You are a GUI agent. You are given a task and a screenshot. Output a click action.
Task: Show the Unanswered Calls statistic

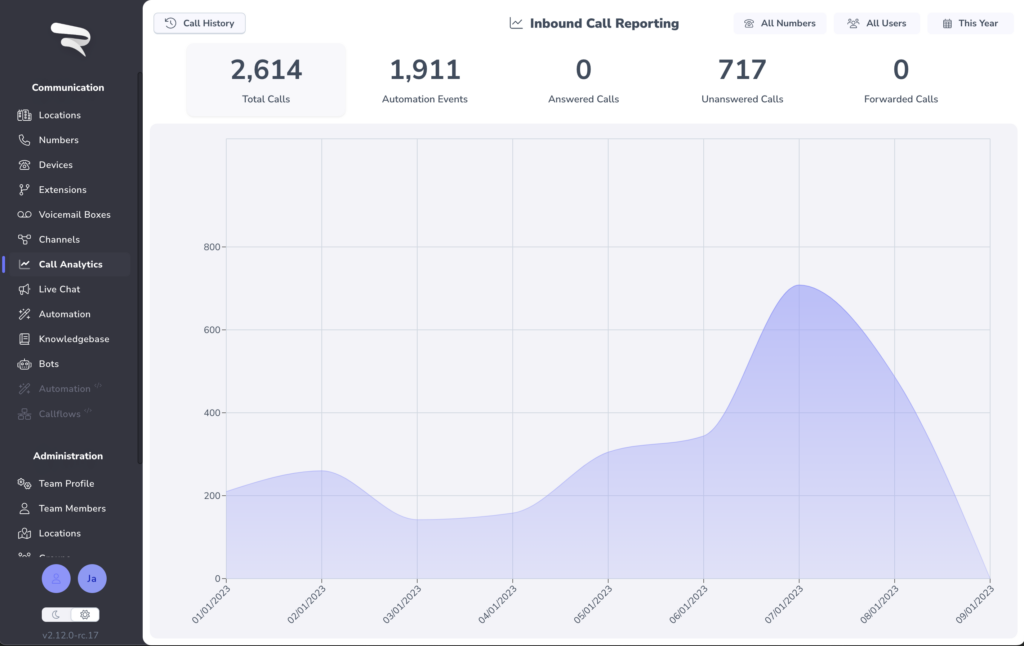click(742, 80)
